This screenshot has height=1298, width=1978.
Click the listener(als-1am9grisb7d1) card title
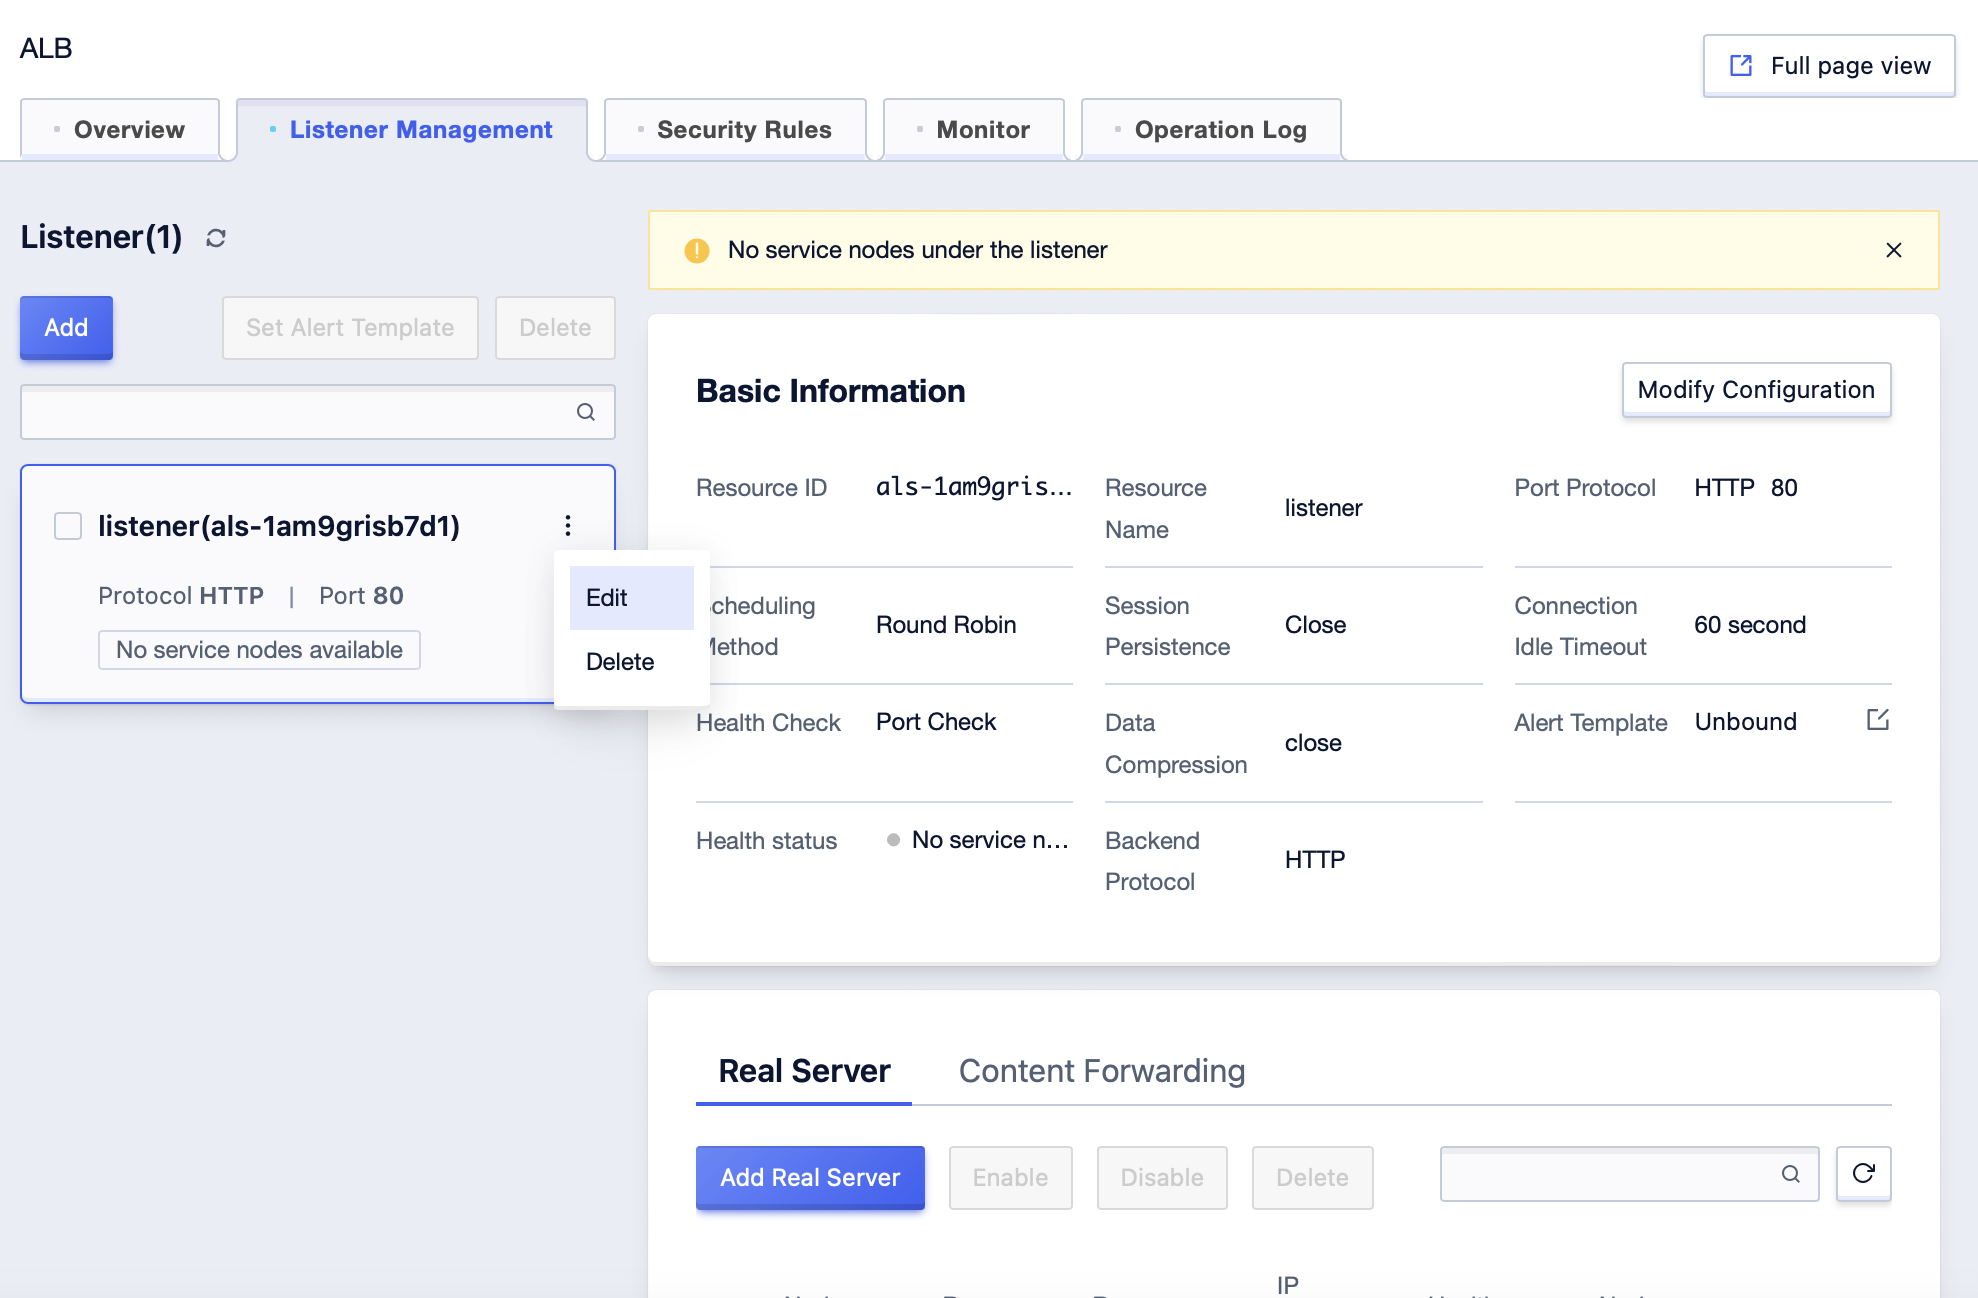point(279,526)
